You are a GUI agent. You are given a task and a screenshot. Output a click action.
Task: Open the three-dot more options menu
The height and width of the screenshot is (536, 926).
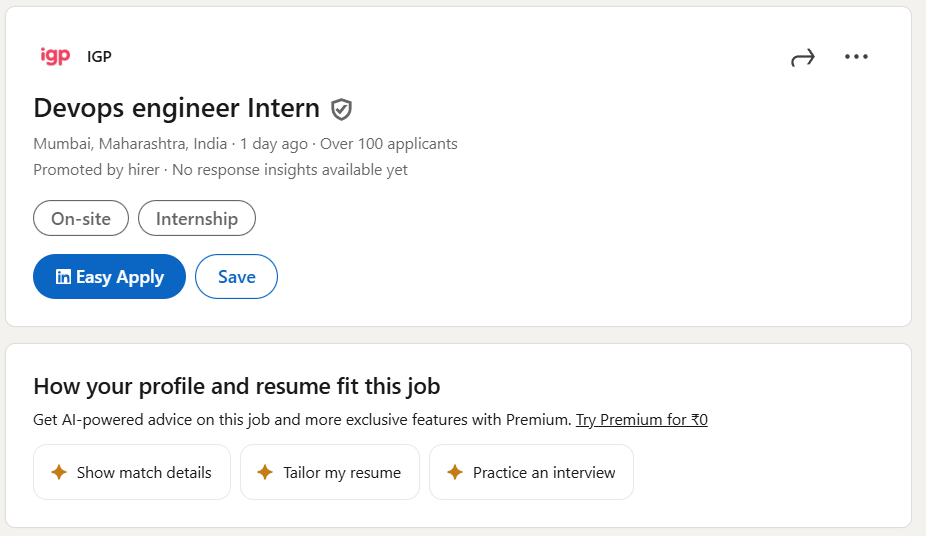856,57
